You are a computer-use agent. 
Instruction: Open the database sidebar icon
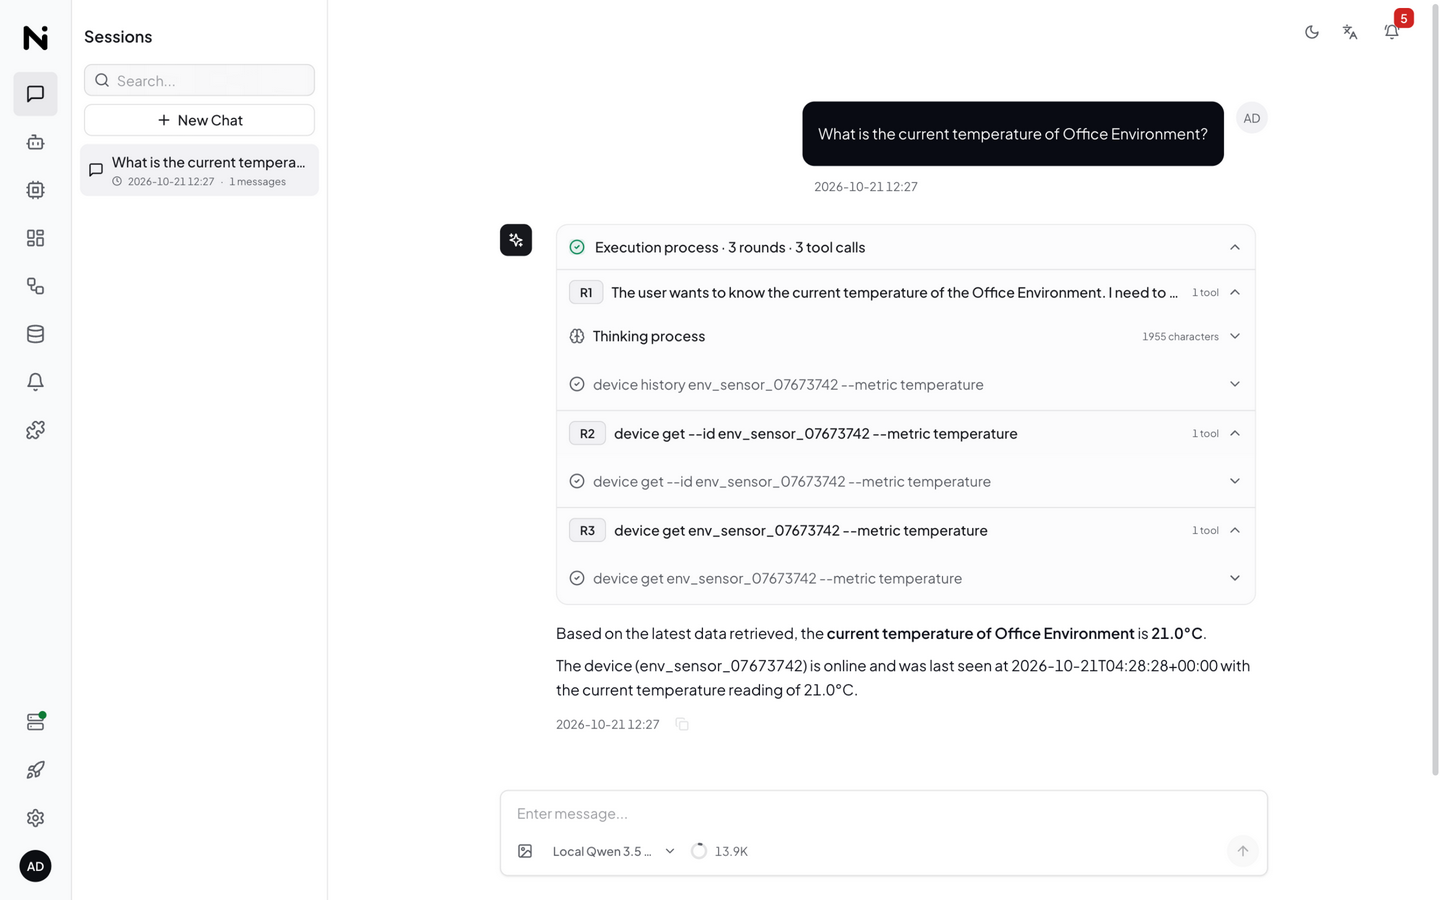35,334
